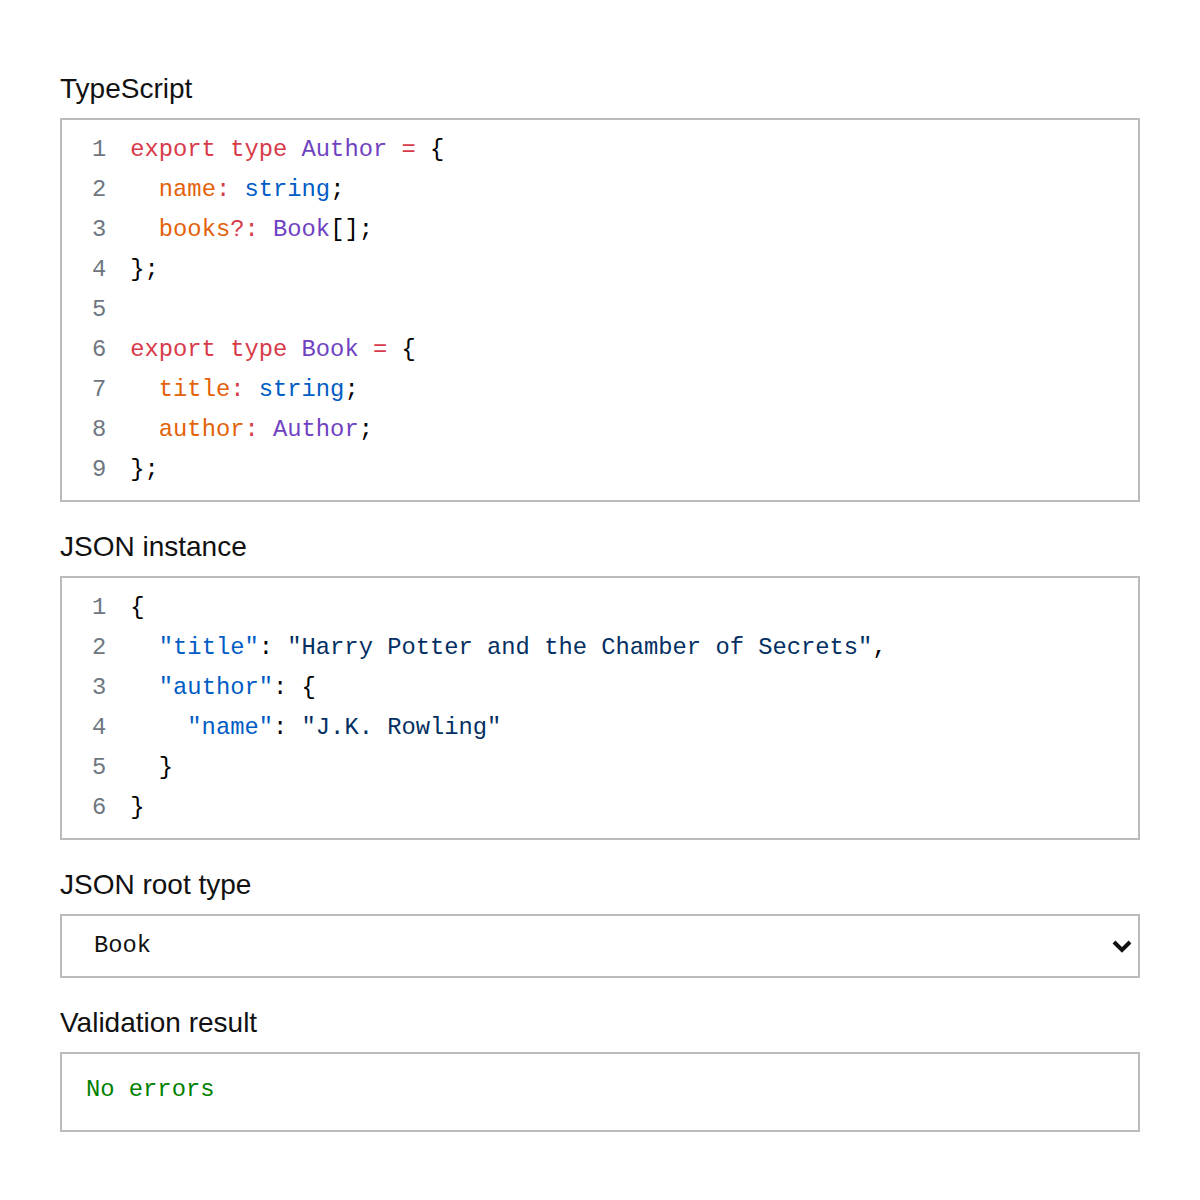Image resolution: width=1200 pixels, height=1200 pixels.
Task: Click the "Harry Potter and the Chamber of Secrets" string value
Action: coord(580,647)
